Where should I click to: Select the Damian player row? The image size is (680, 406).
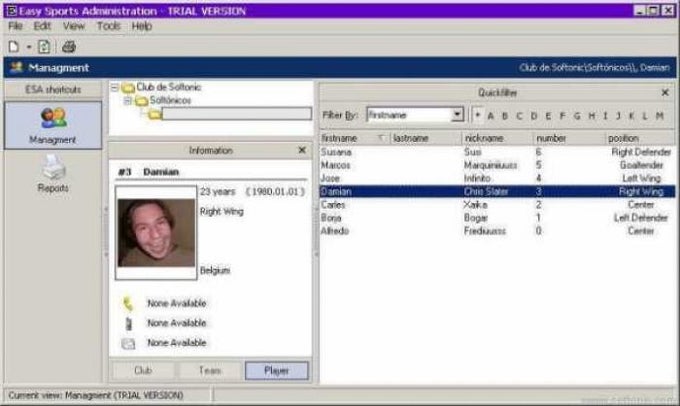[497, 191]
